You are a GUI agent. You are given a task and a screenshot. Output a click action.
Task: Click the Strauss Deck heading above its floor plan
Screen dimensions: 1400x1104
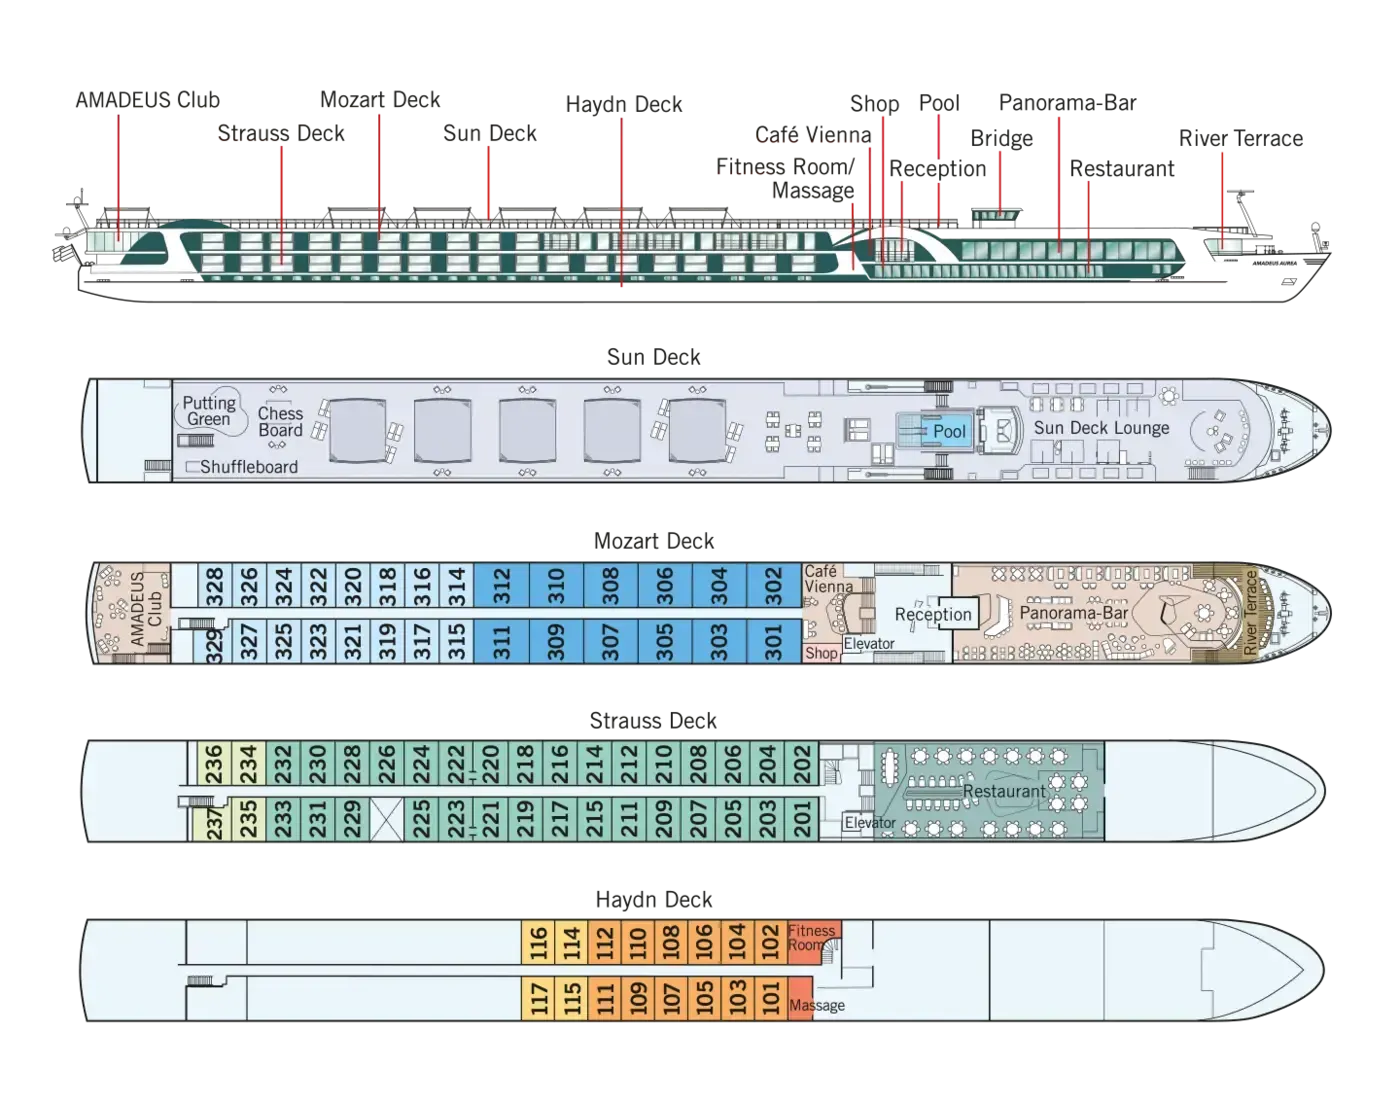653,721
